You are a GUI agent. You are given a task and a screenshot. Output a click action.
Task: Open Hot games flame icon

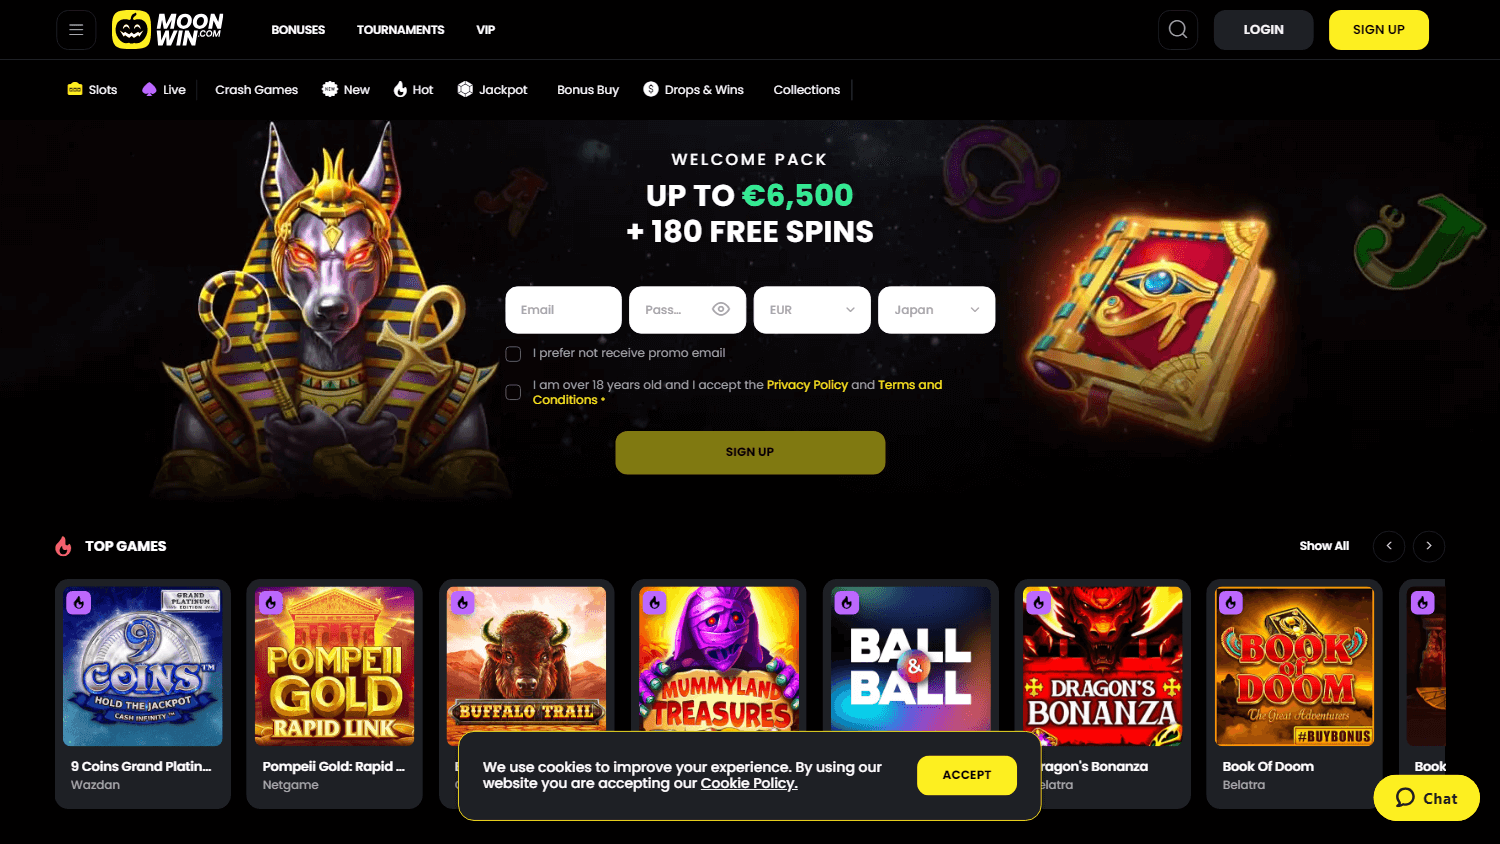pos(400,89)
